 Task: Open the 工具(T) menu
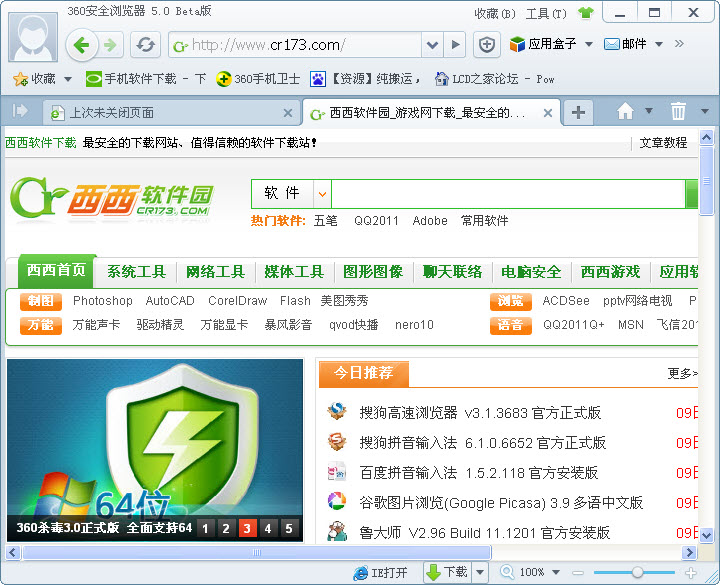point(546,14)
